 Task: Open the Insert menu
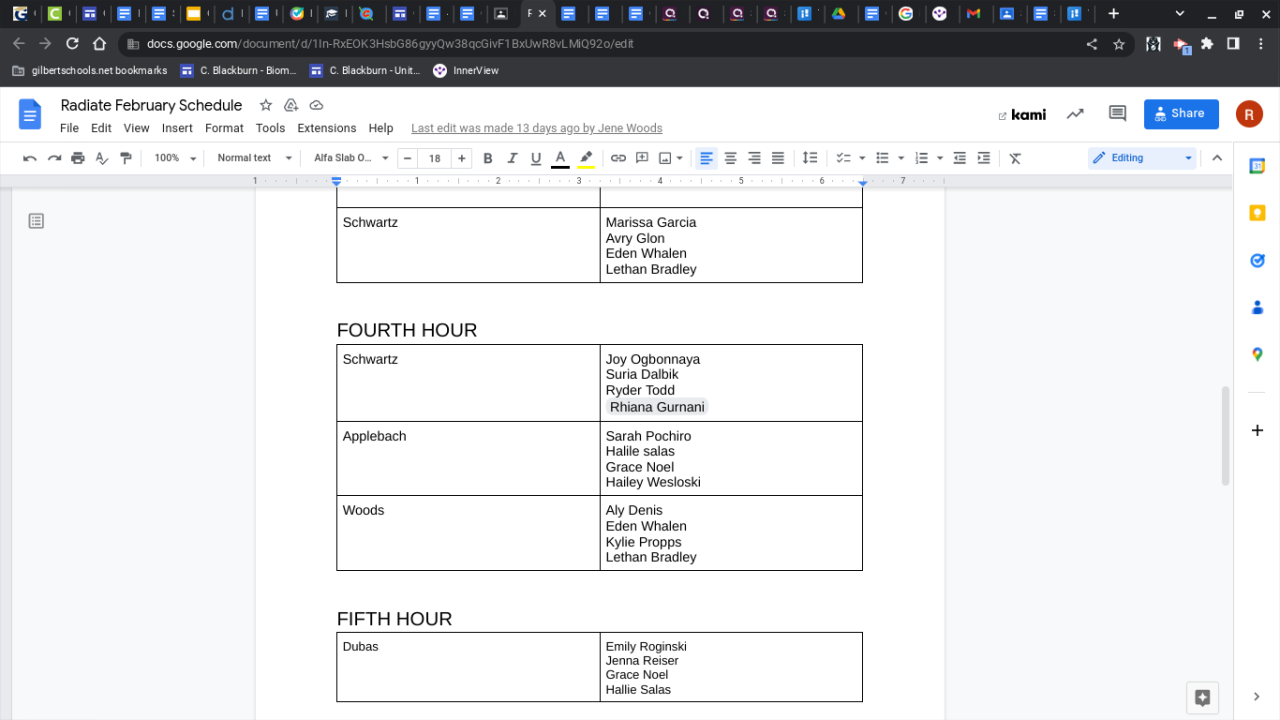[177, 128]
